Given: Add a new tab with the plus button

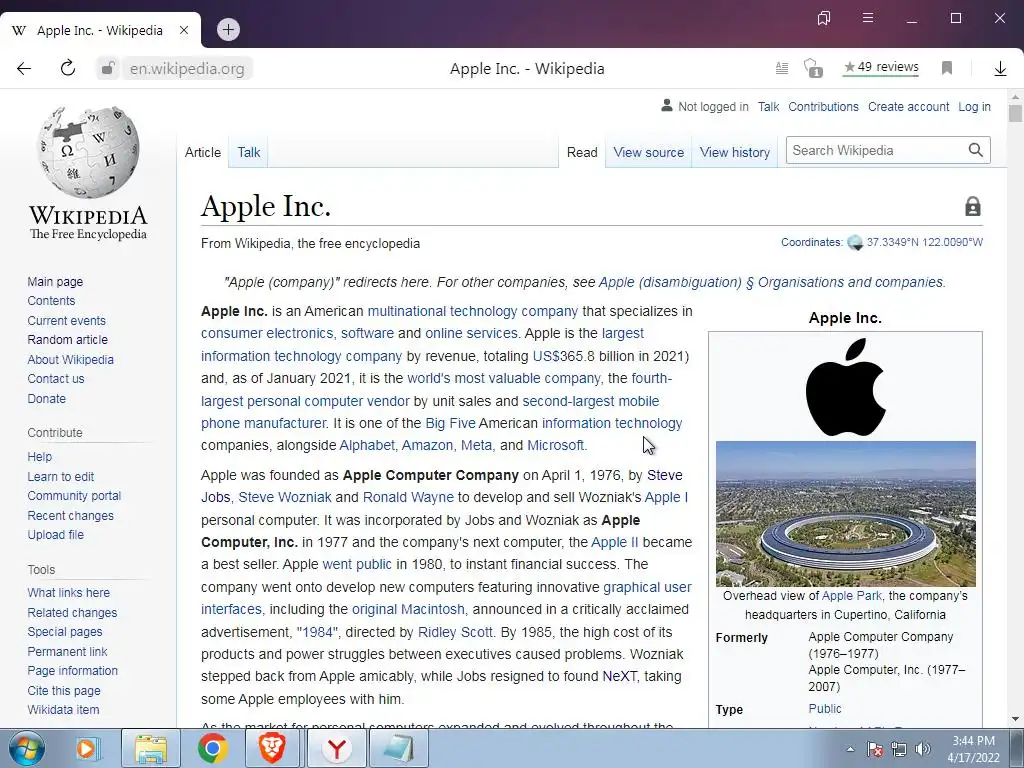Looking at the screenshot, I should coord(228,29).
